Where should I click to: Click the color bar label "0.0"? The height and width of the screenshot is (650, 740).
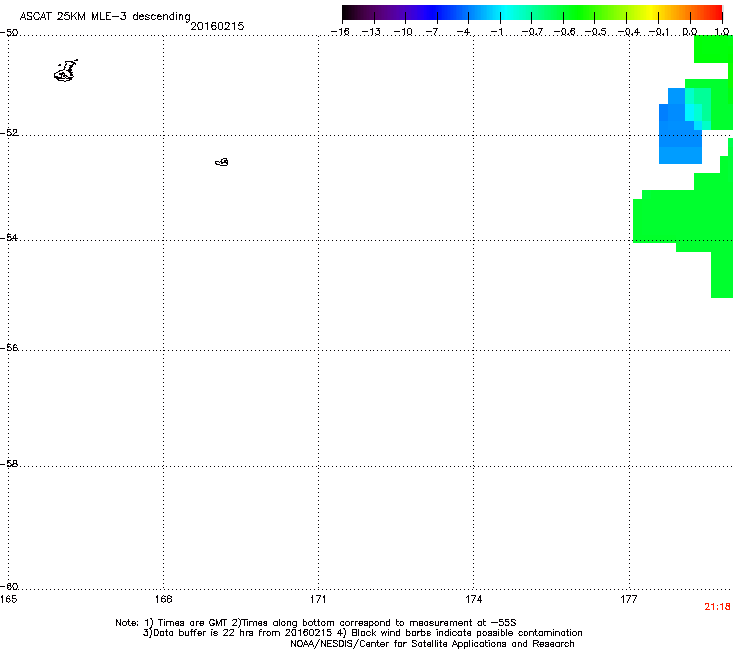tap(690, 32)
